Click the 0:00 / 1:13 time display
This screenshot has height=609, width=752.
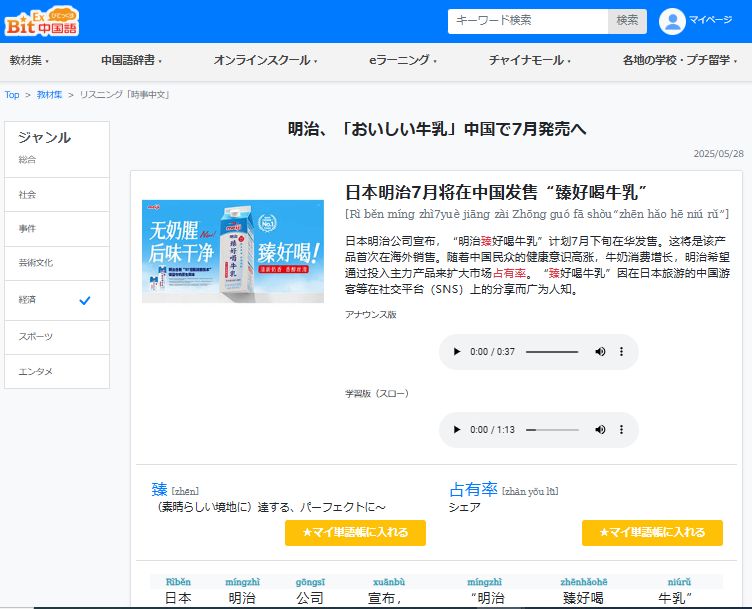pyautogui.click(x=492, y=430)
